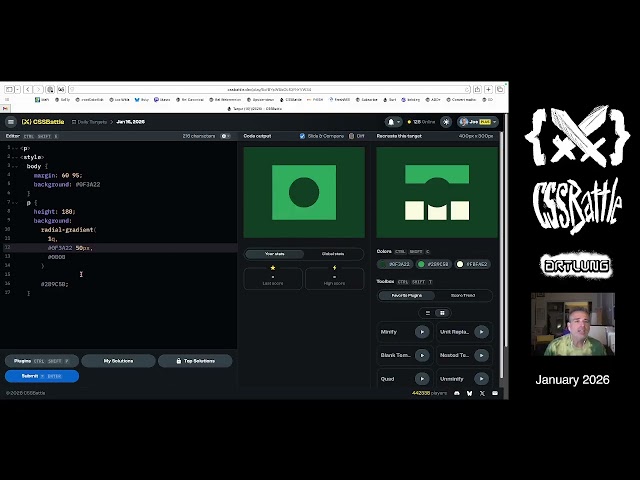
Task: Open My Solutions
Action: point(118,361)
